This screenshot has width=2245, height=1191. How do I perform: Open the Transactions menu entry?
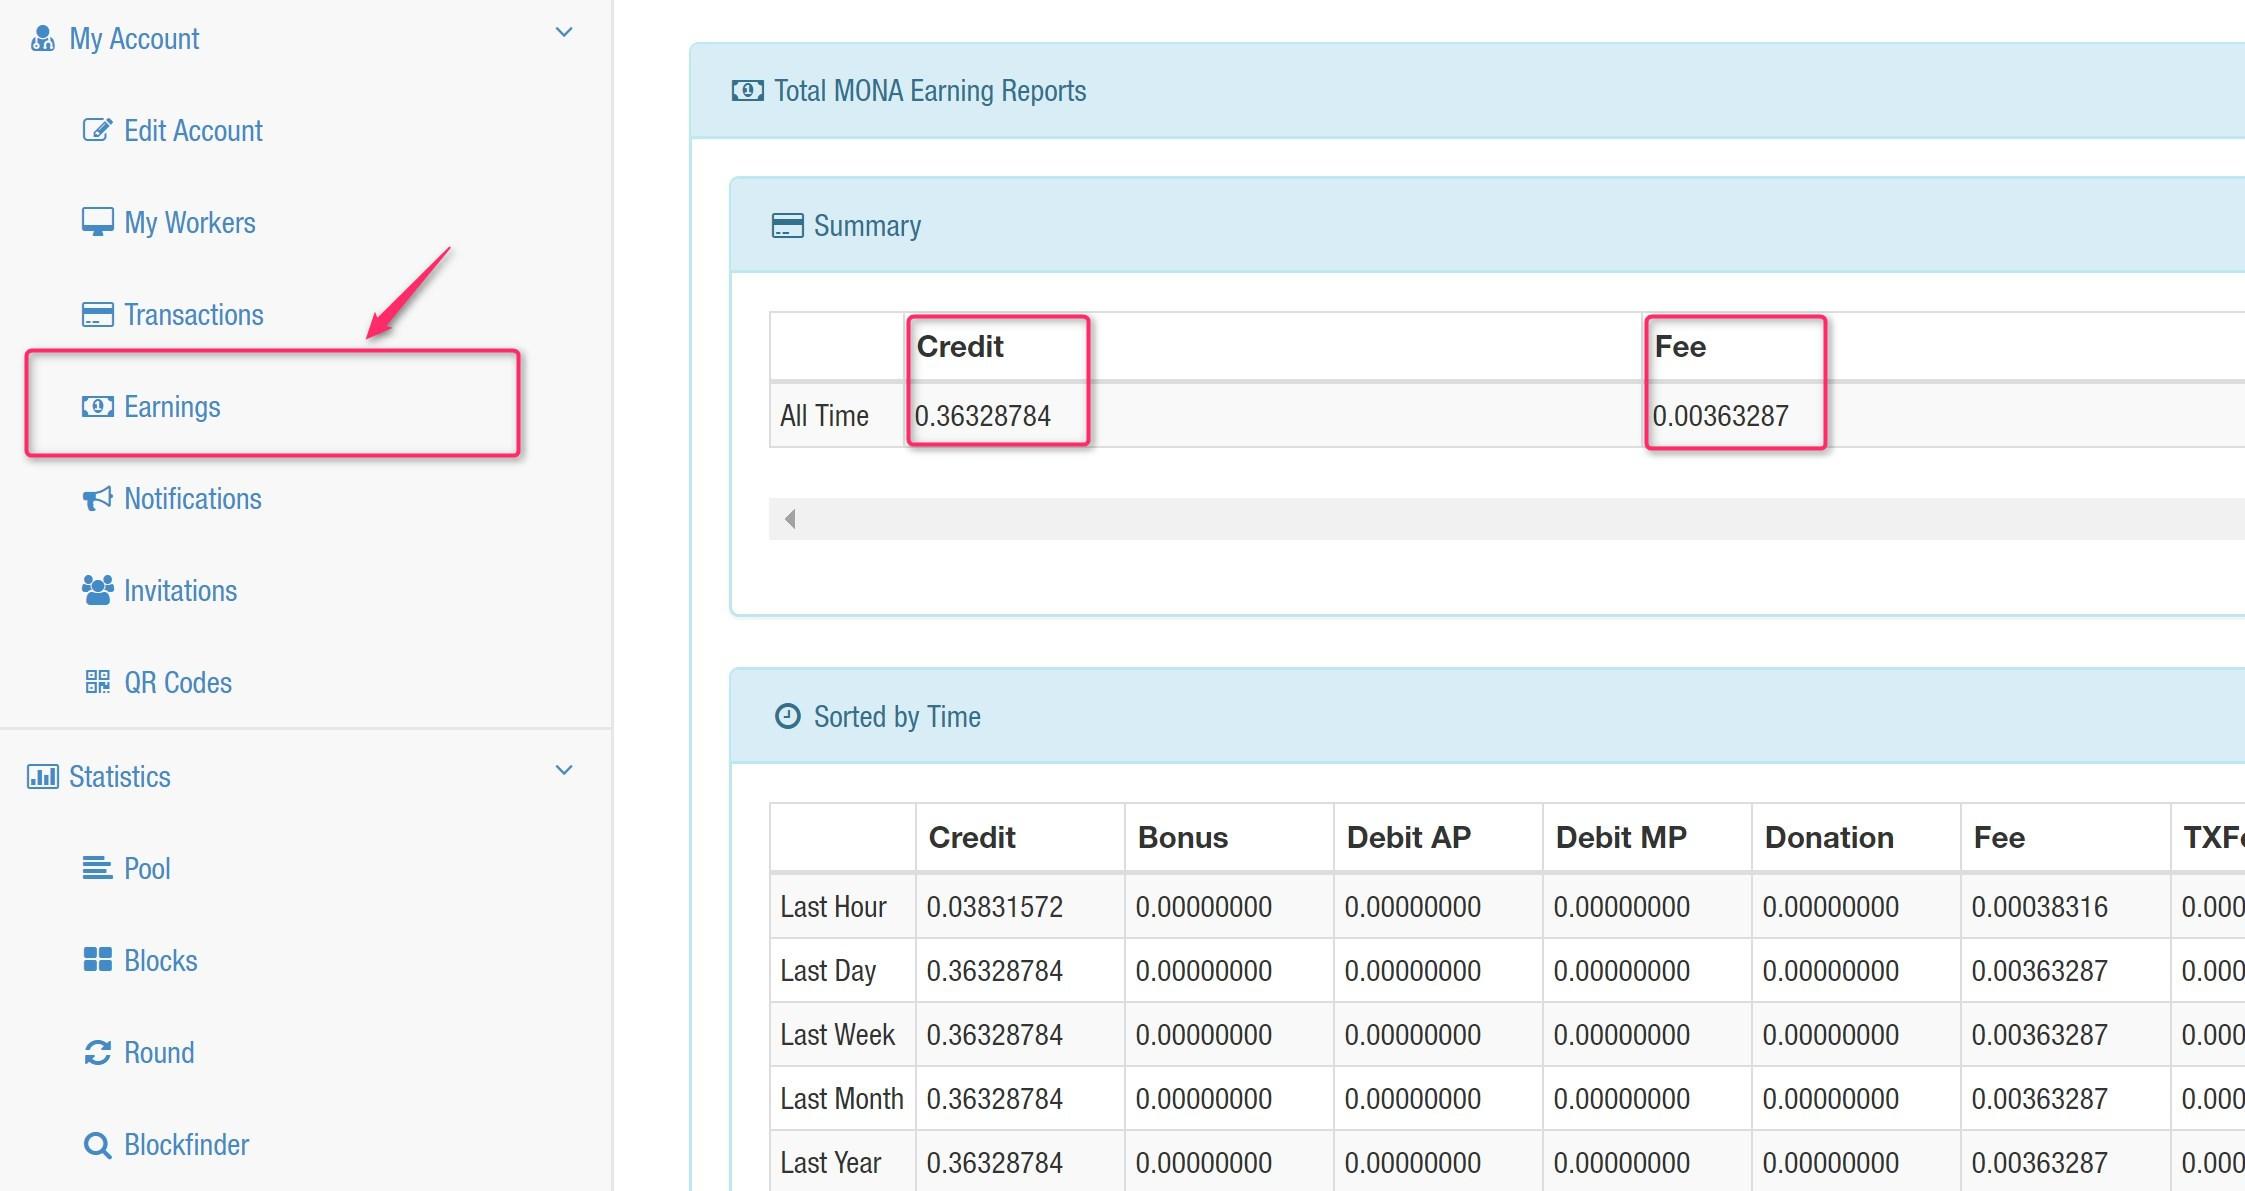click(x=193, y=314)
